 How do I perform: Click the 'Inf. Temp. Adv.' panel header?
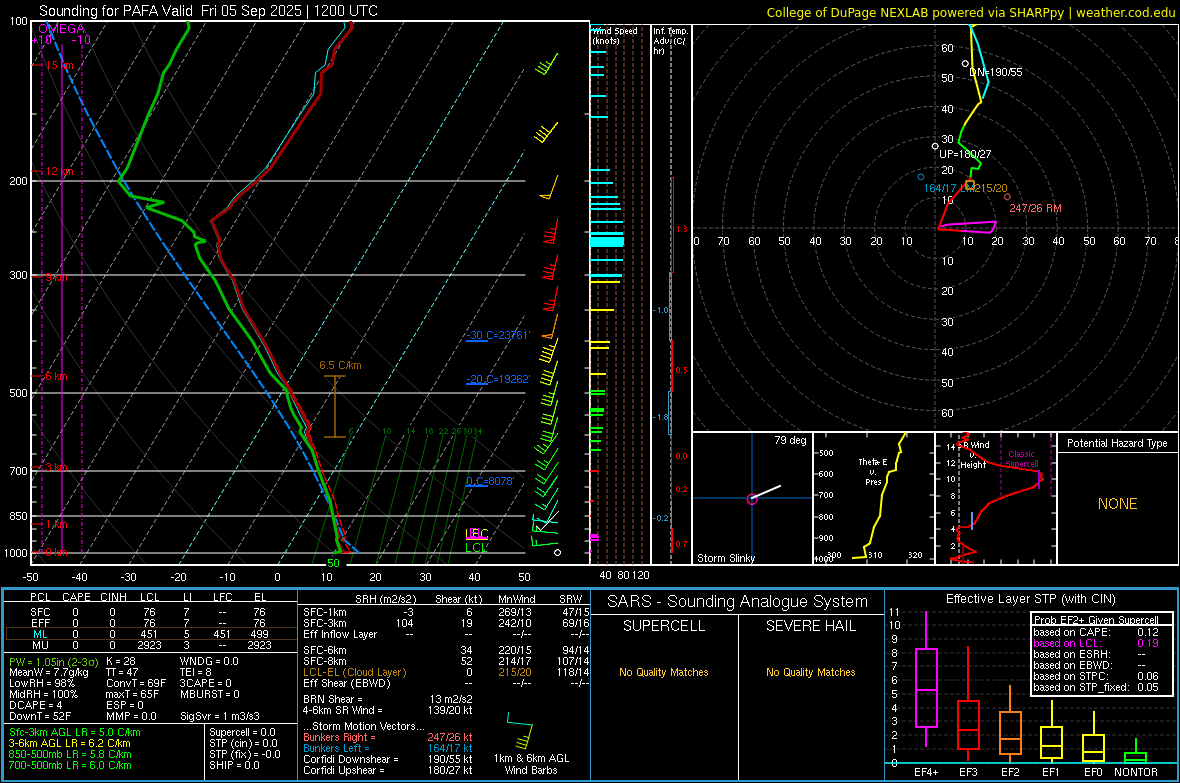pyautogui.click(x=670, y=41)
